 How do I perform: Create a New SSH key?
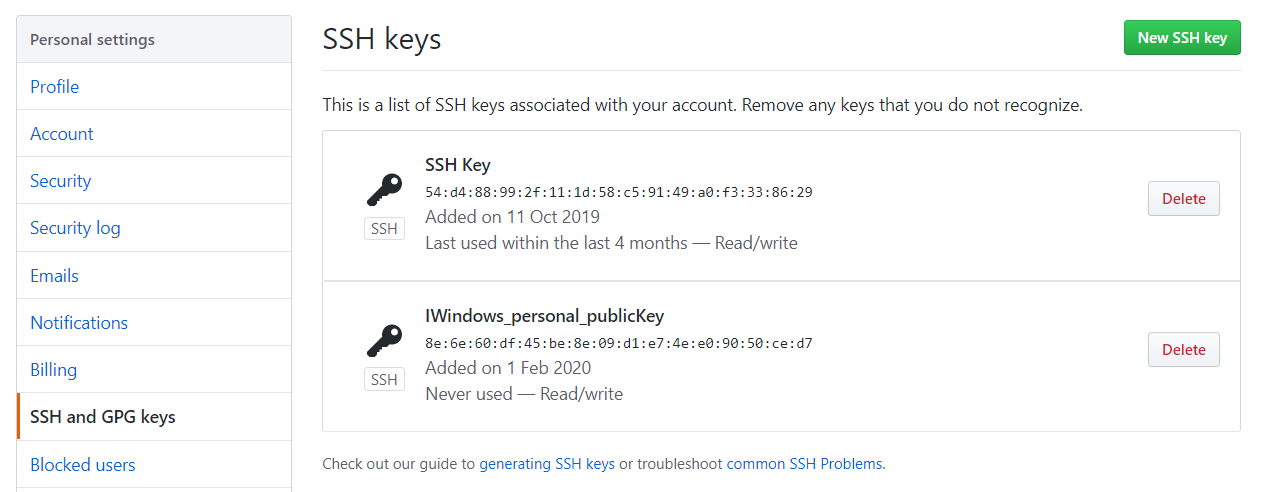point(1181,38)
